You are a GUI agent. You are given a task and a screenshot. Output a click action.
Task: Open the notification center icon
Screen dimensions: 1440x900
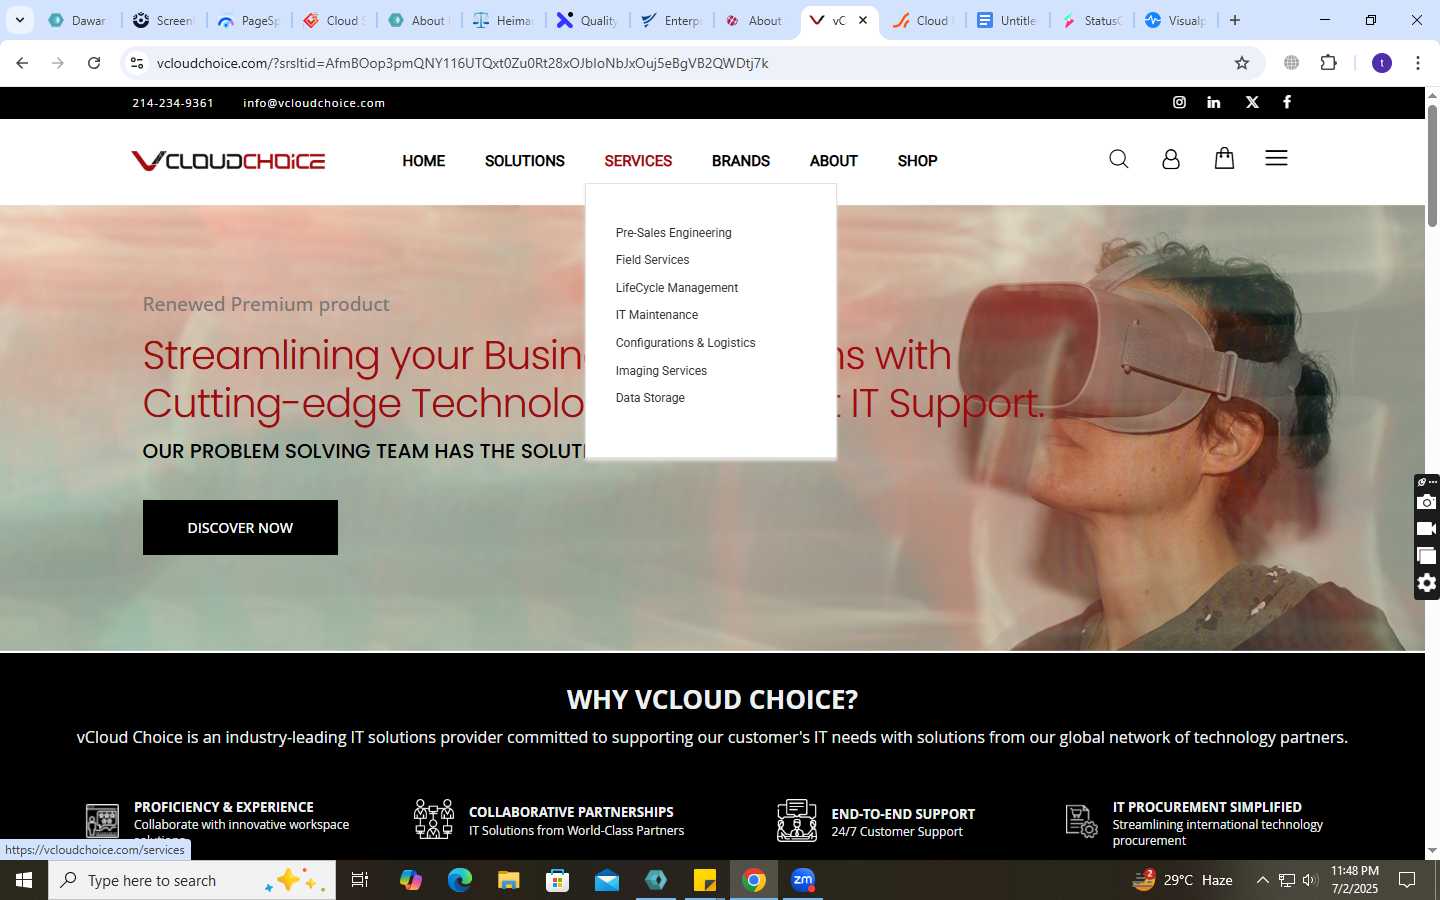[x=1407, y=880]
